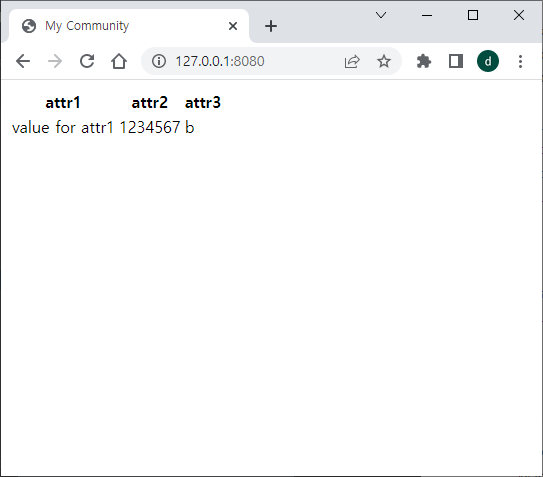This screenshot has width=543, height=477.
Task: Open the Extensions puzzle icon
Action: [424, 61]
